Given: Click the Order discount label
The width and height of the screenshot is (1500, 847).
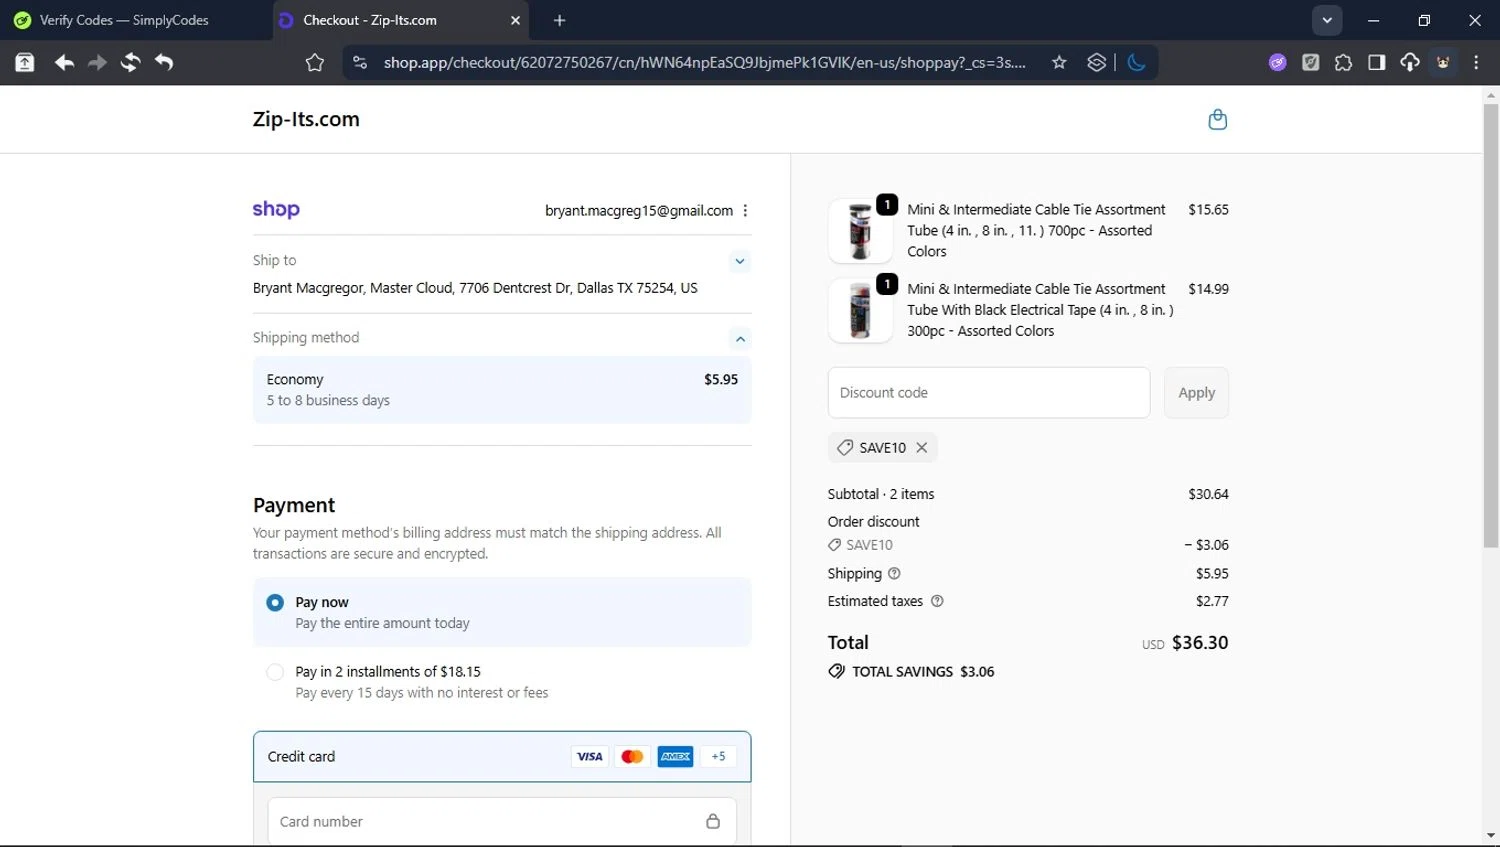Looking at the screenshot, I should tap(873, 522).
